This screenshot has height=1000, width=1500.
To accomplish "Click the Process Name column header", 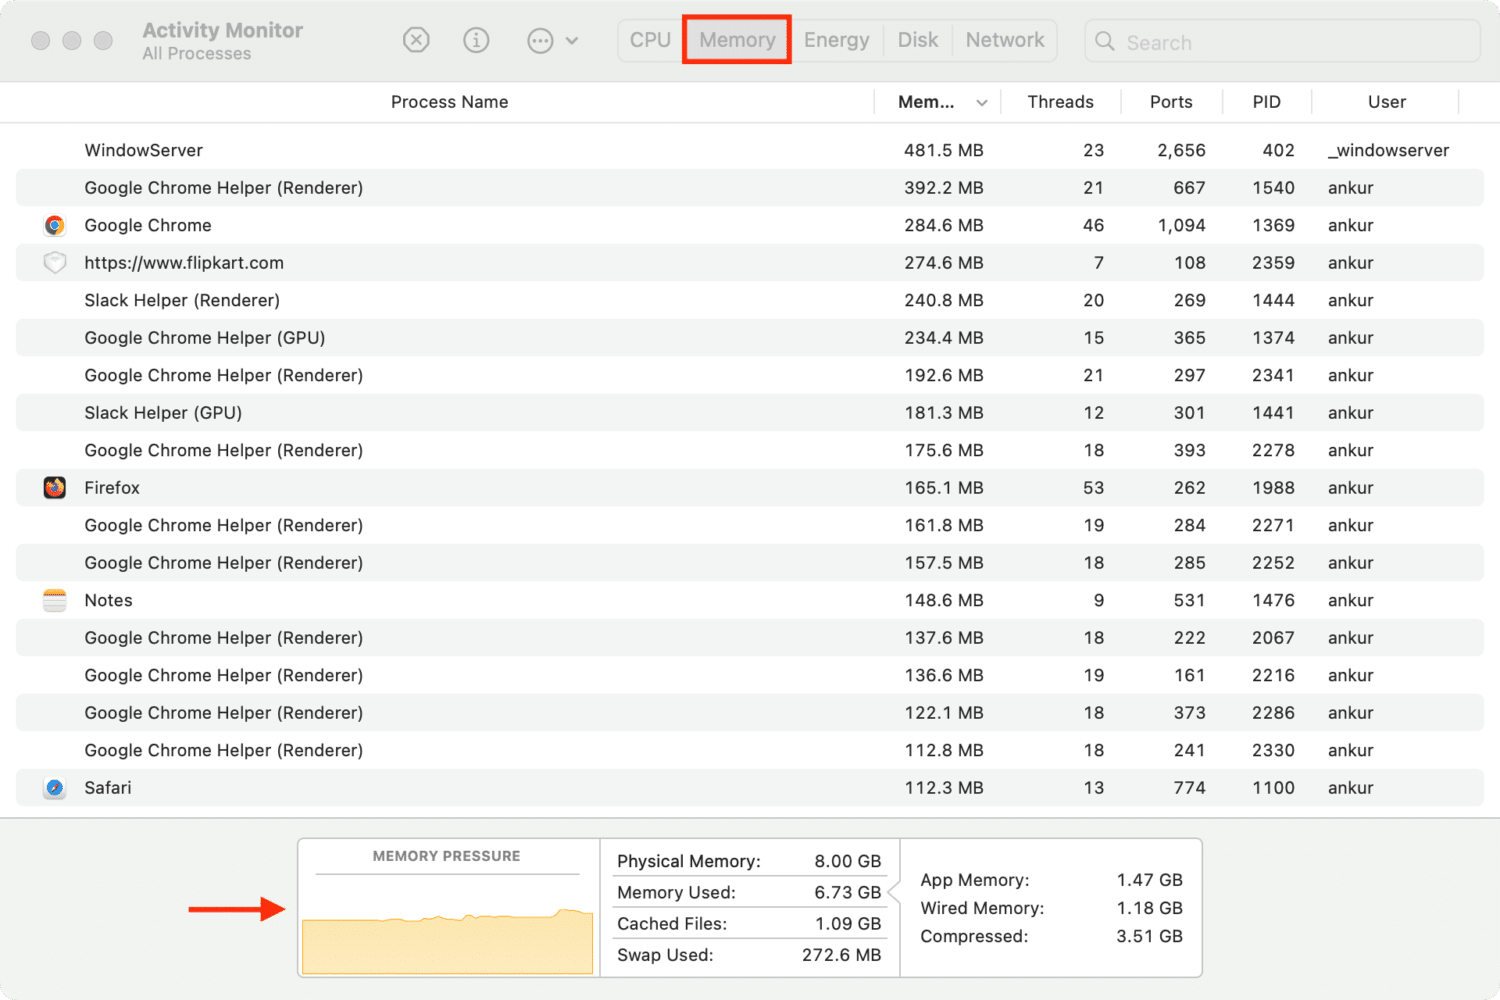I will [x=449, y=102].
